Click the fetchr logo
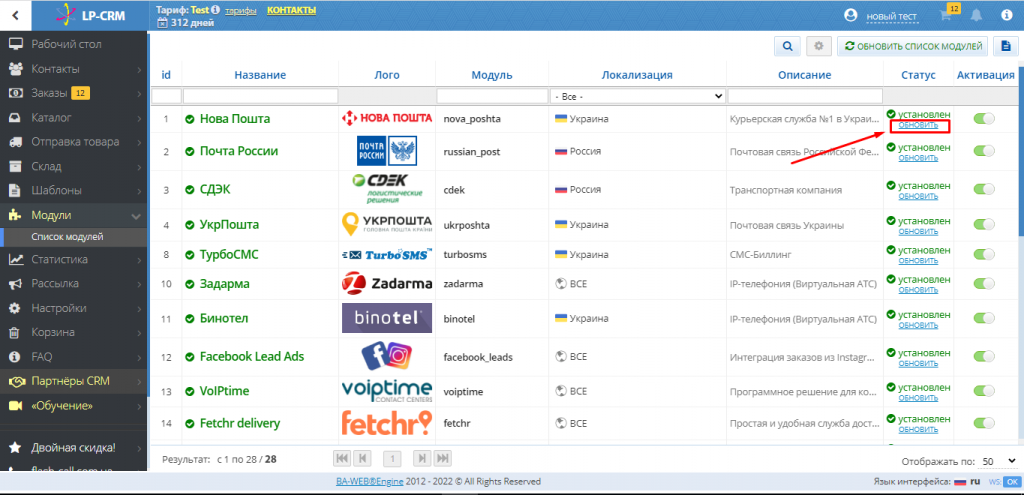This screenshot has height=495, width=1024. 387,423
